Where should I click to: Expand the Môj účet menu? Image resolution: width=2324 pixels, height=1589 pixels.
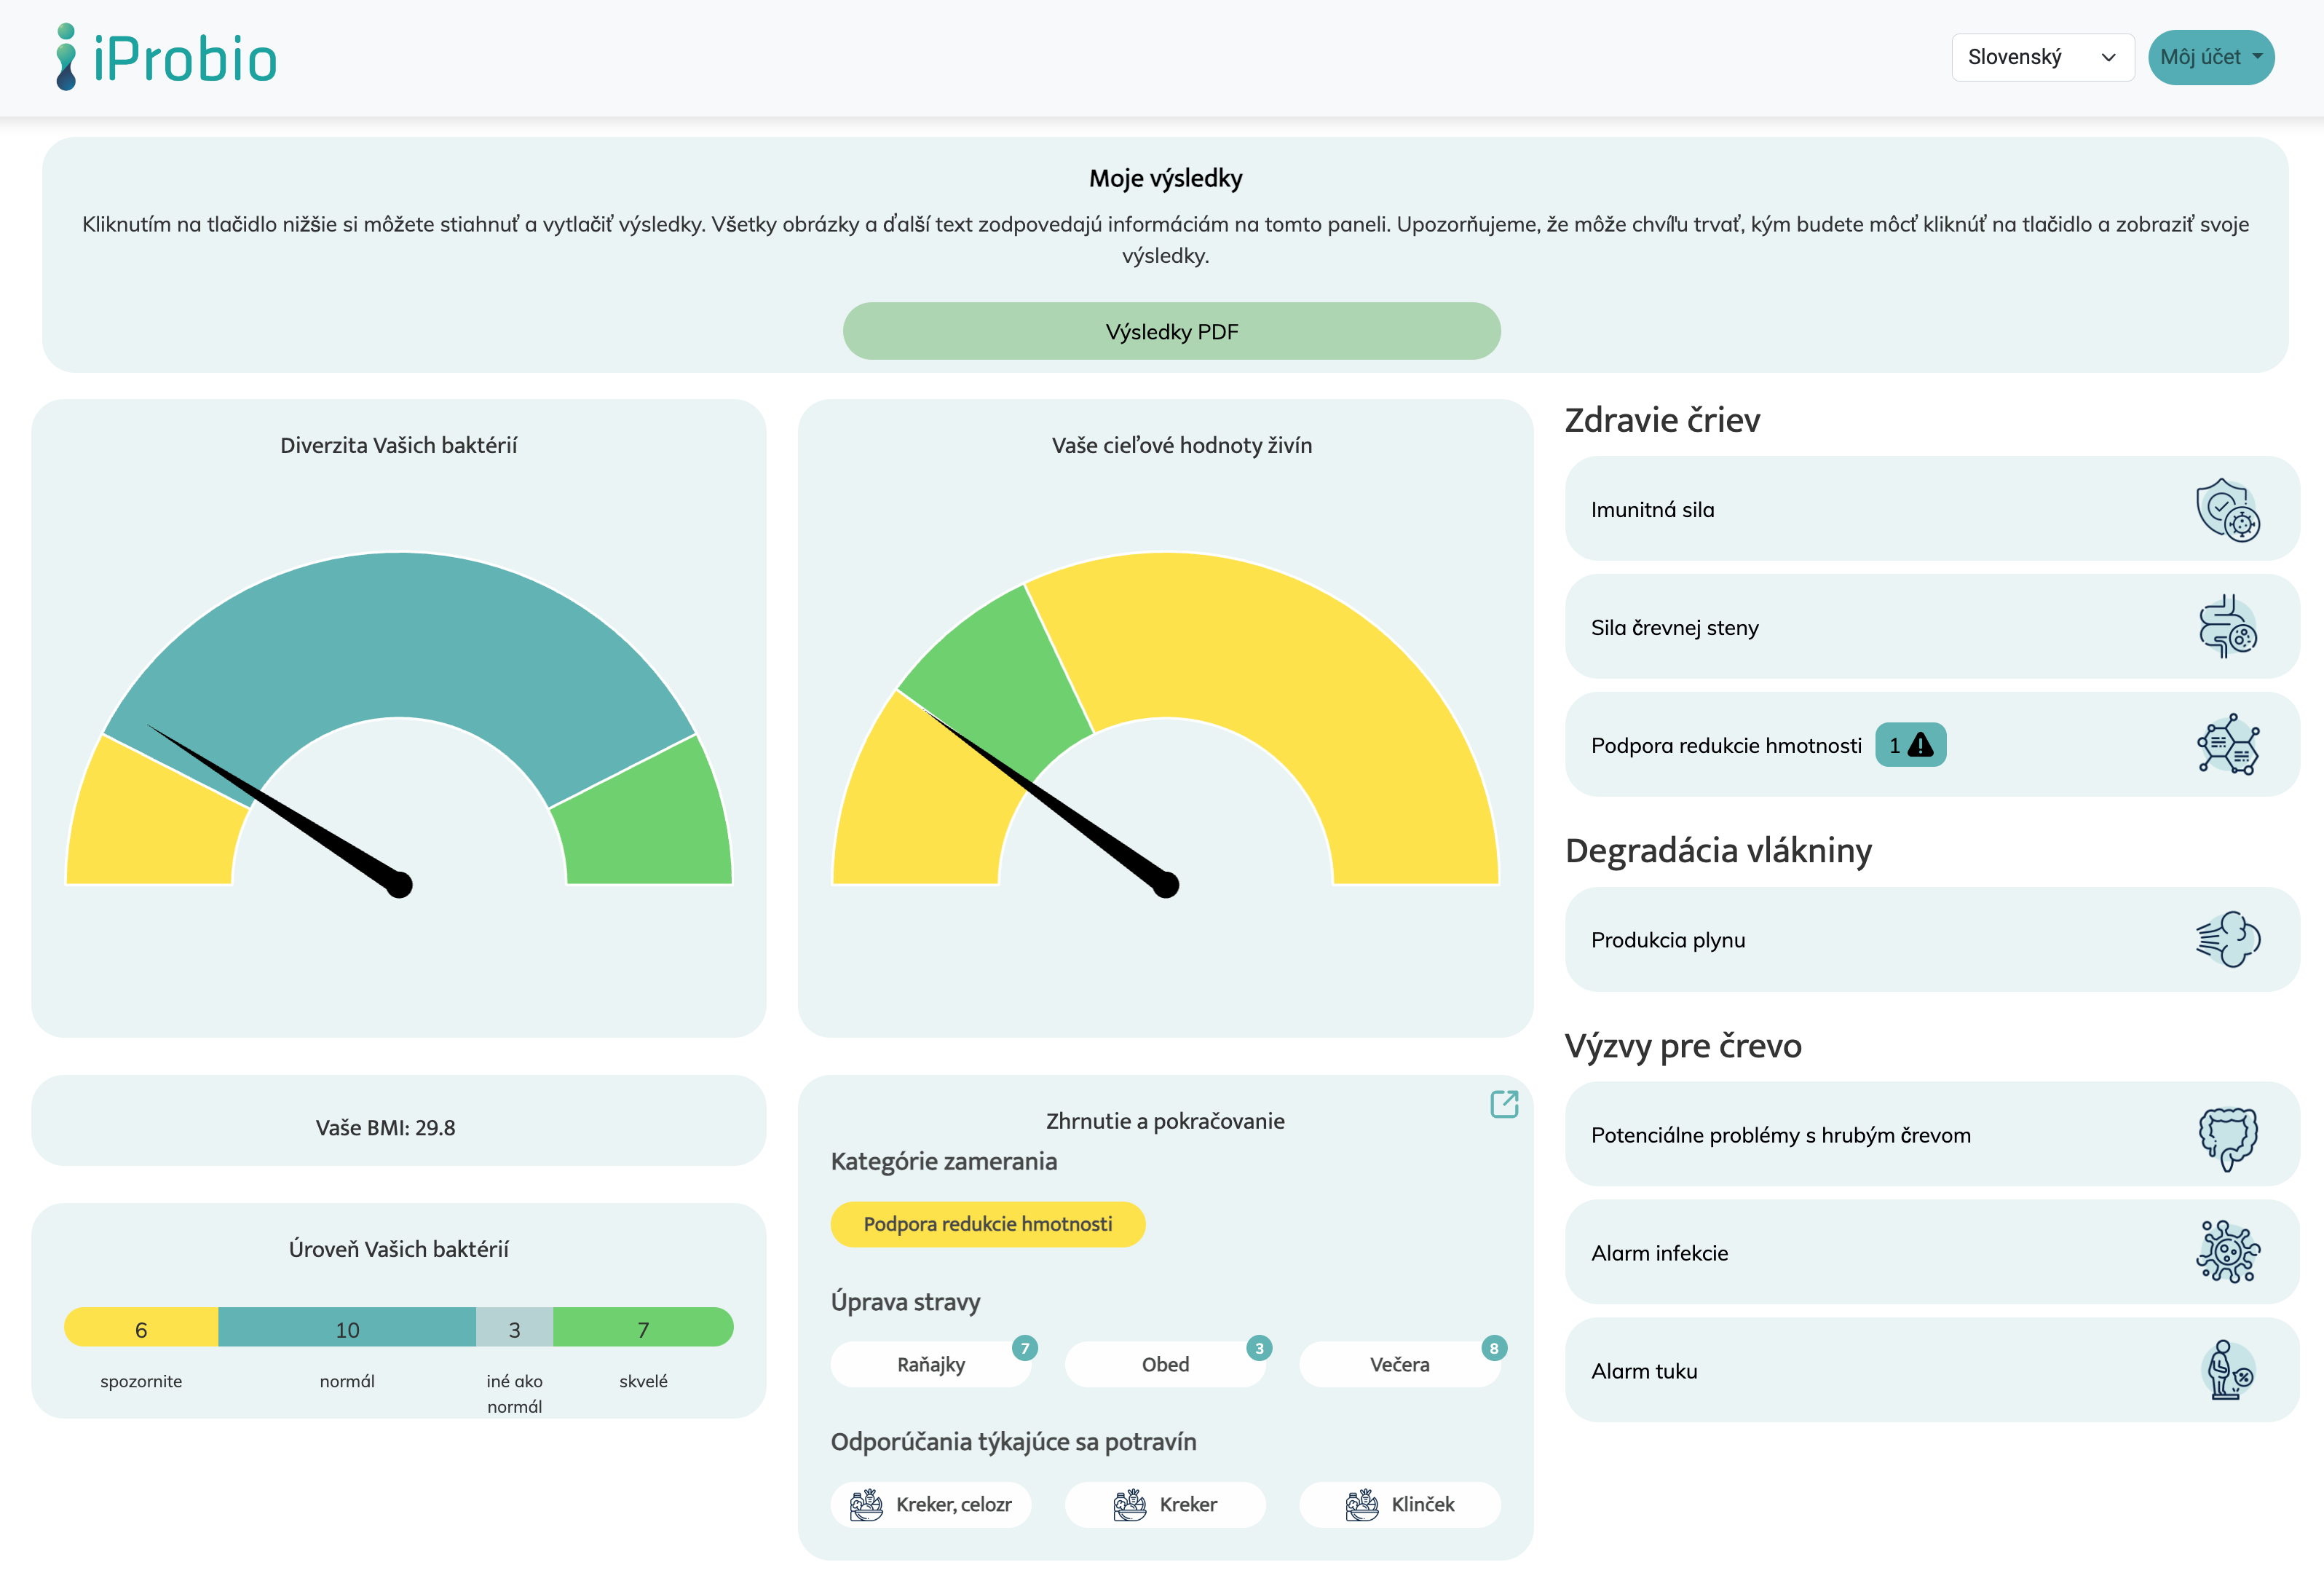[2211, 57]
